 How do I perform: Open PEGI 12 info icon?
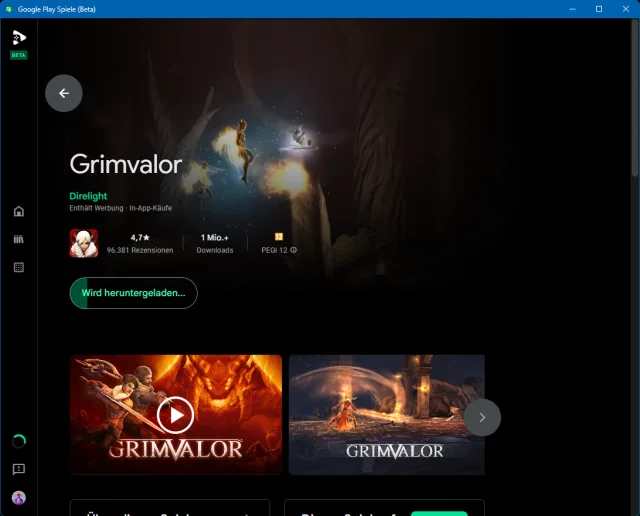(x=293, y=250)
